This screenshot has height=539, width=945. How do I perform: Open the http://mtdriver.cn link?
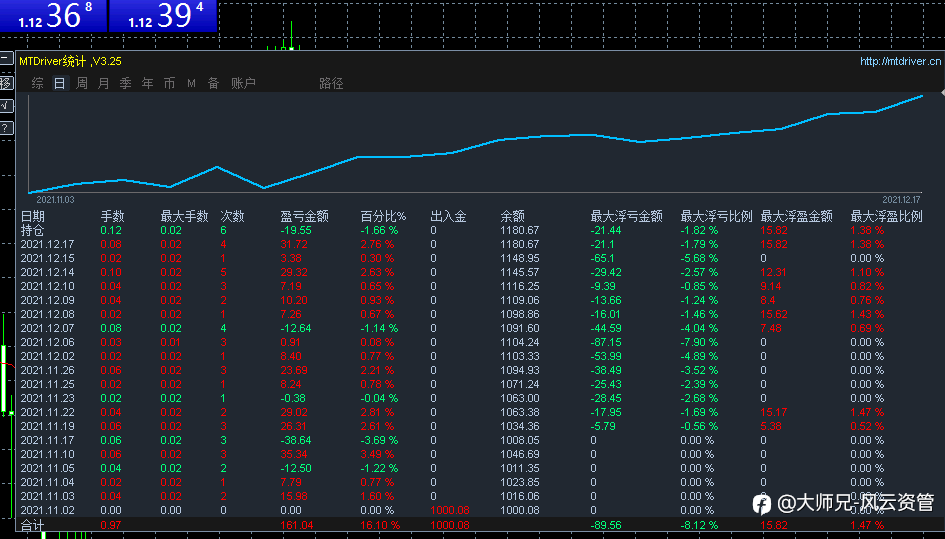tap(900, 61)
